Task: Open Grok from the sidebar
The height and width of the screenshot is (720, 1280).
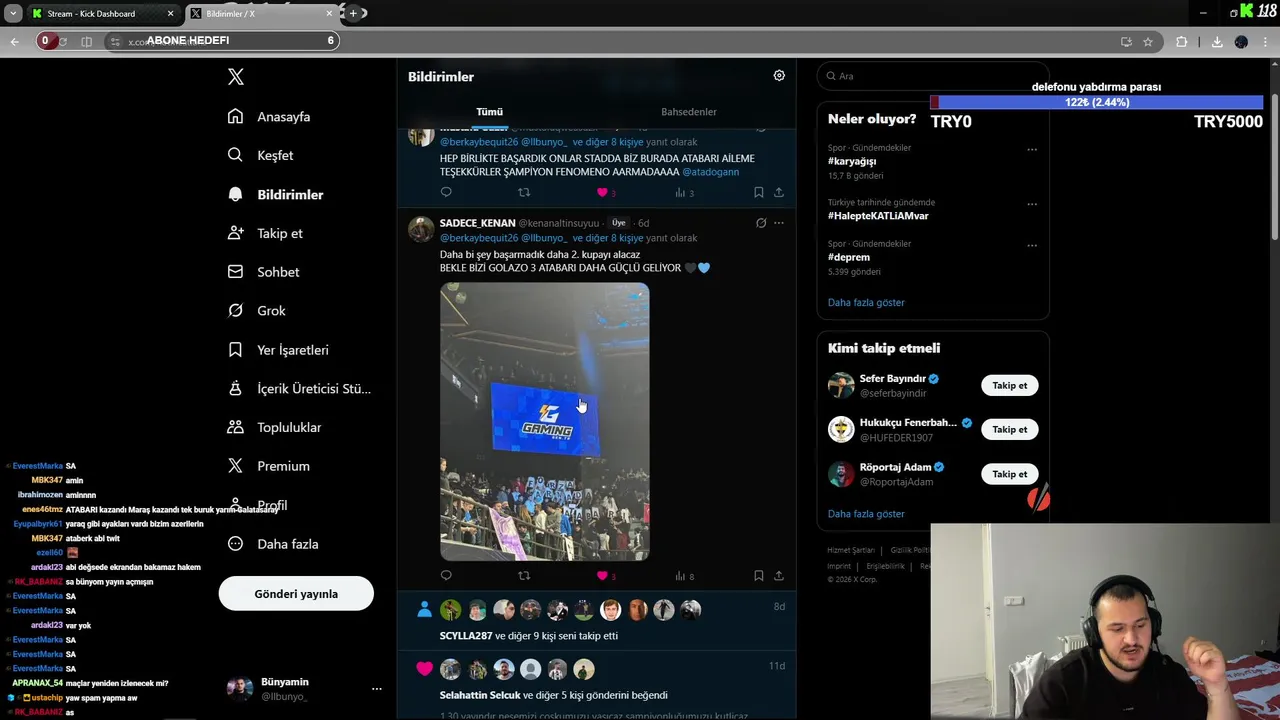Action: click(257, 311)
